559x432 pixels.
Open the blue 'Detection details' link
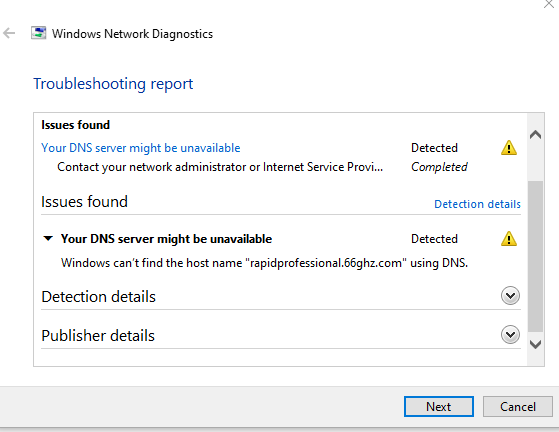477,204
